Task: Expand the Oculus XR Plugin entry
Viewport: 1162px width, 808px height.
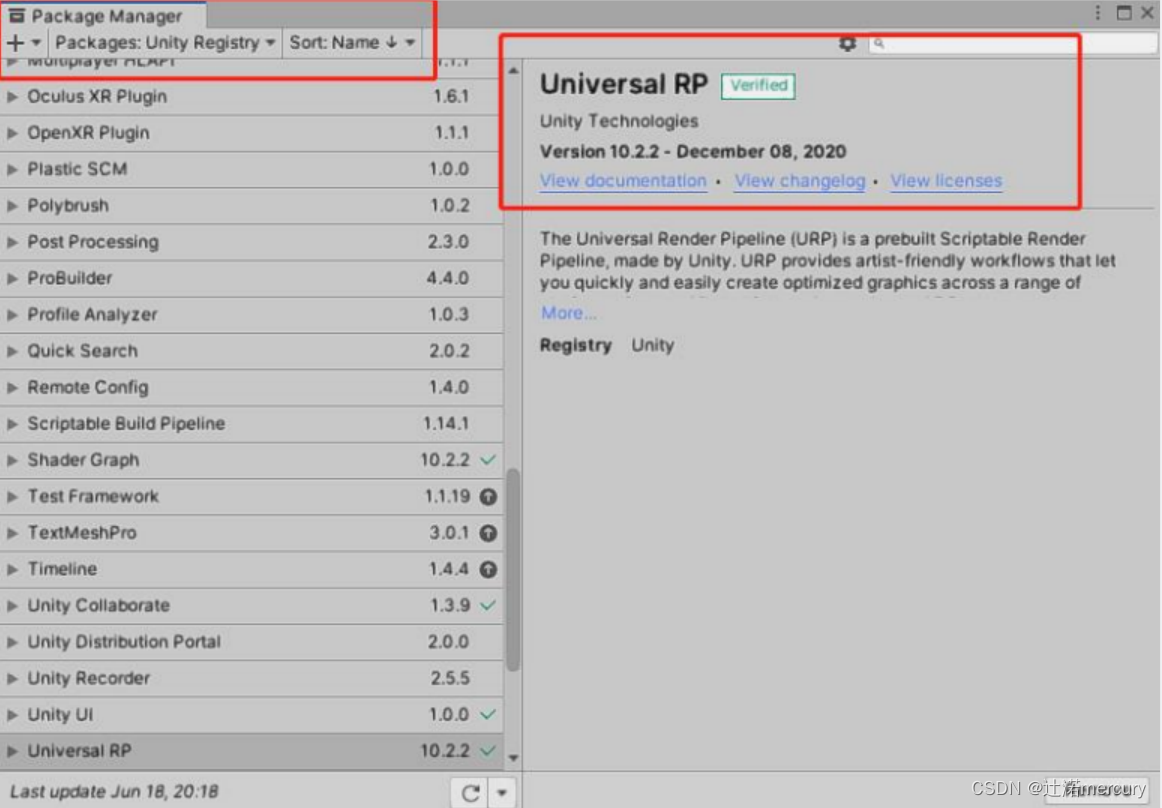Action: pos(12,96)
